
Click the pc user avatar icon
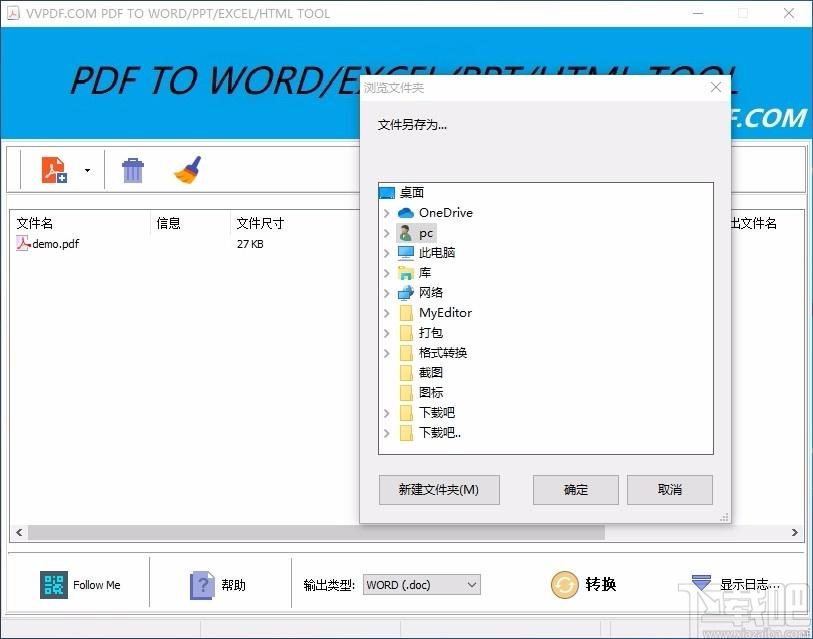[x=405, y=233]
